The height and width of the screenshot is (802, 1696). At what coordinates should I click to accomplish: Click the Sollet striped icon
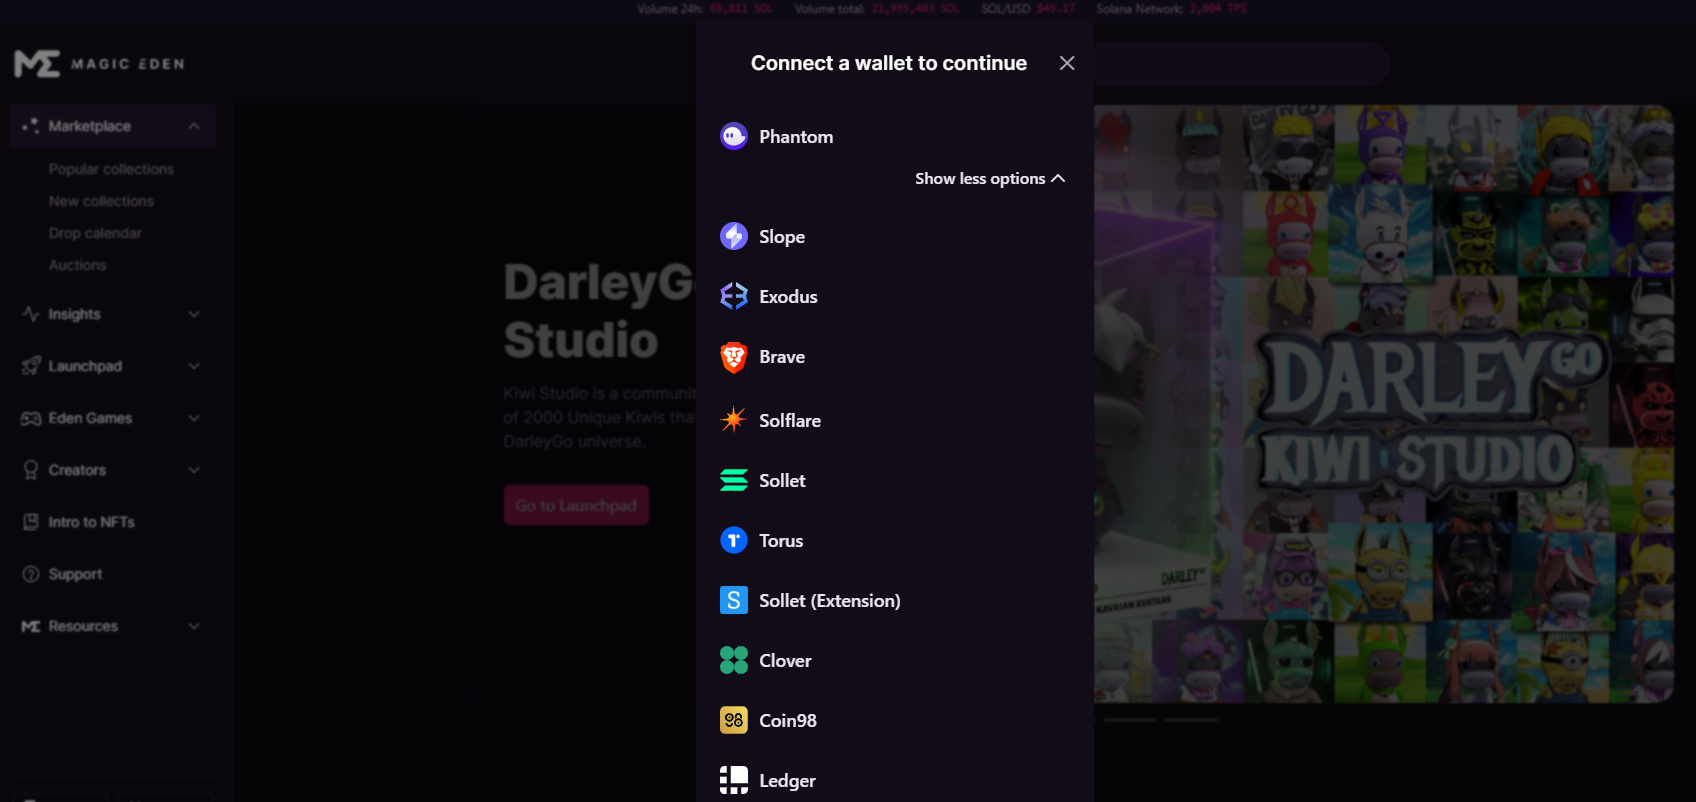coord(734,480)
